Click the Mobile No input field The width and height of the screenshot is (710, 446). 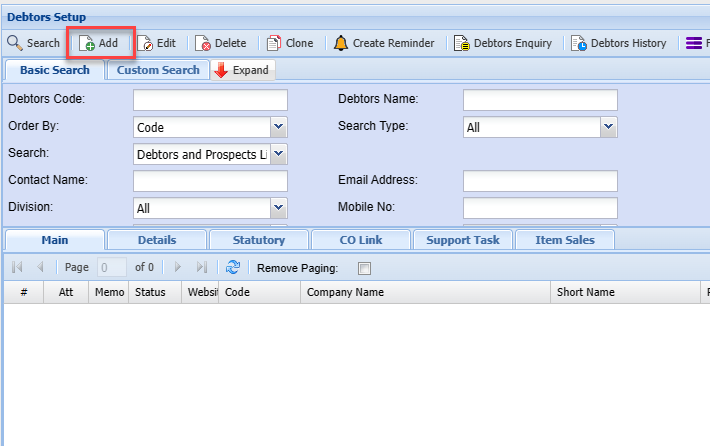[540, 208]
